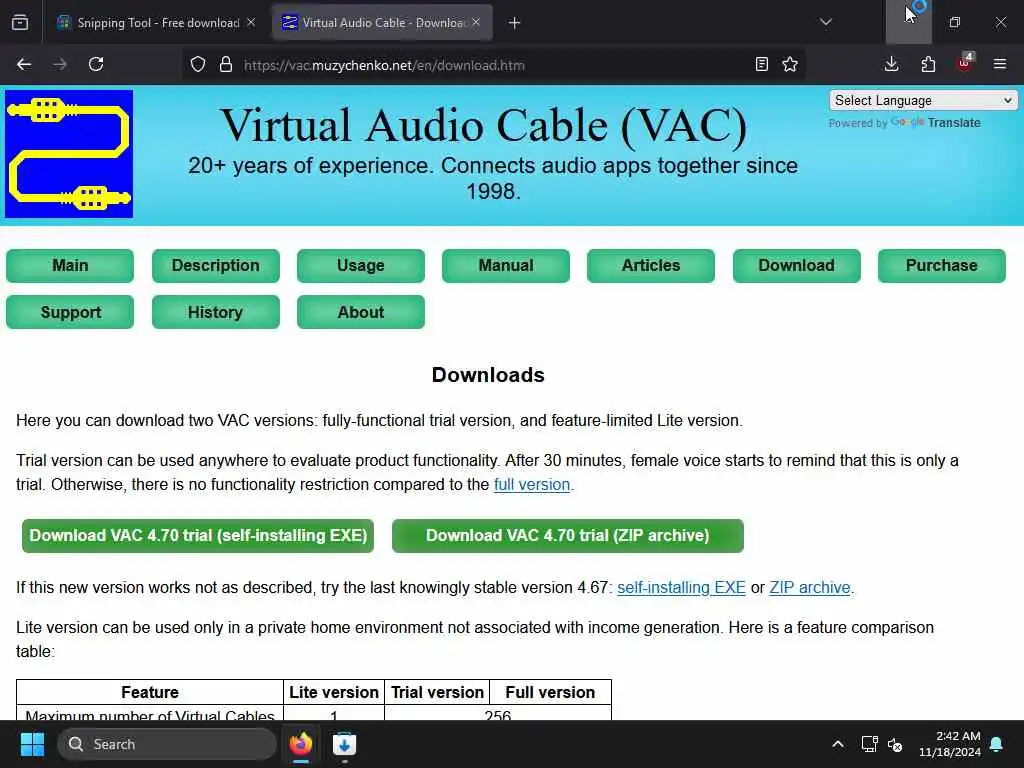Follow the full version link
This screenshot has width=1024, height=768.
coord(532,485)
